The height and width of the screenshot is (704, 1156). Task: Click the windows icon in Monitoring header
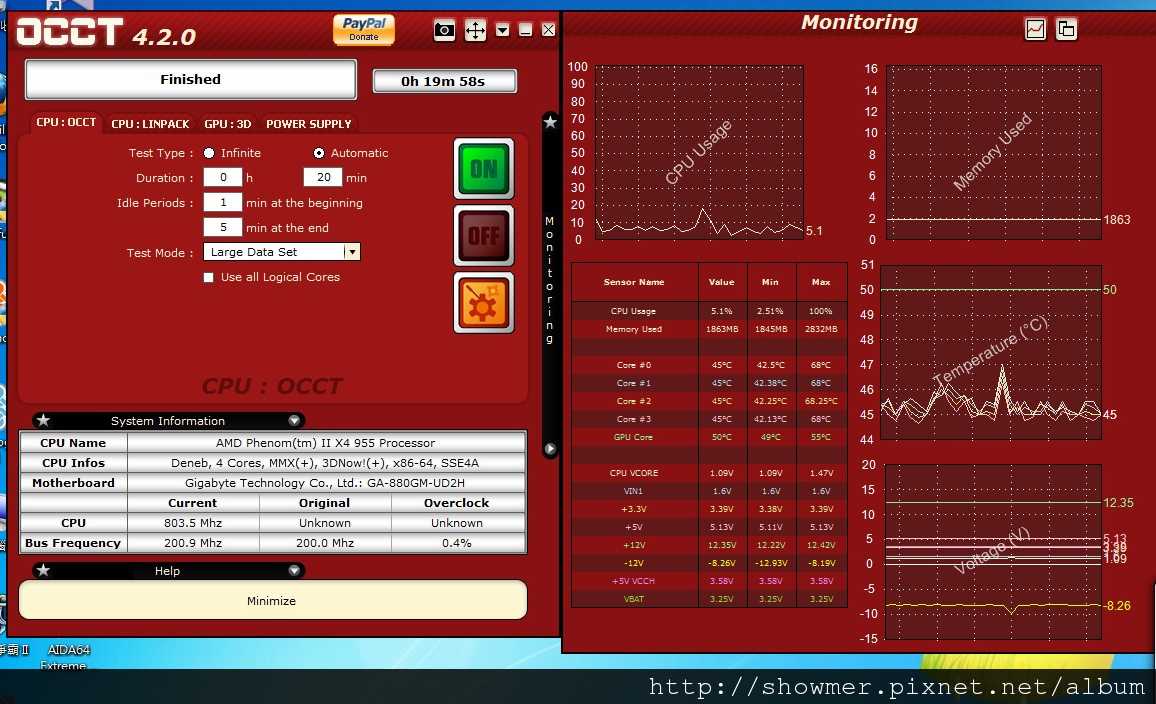1066,29
